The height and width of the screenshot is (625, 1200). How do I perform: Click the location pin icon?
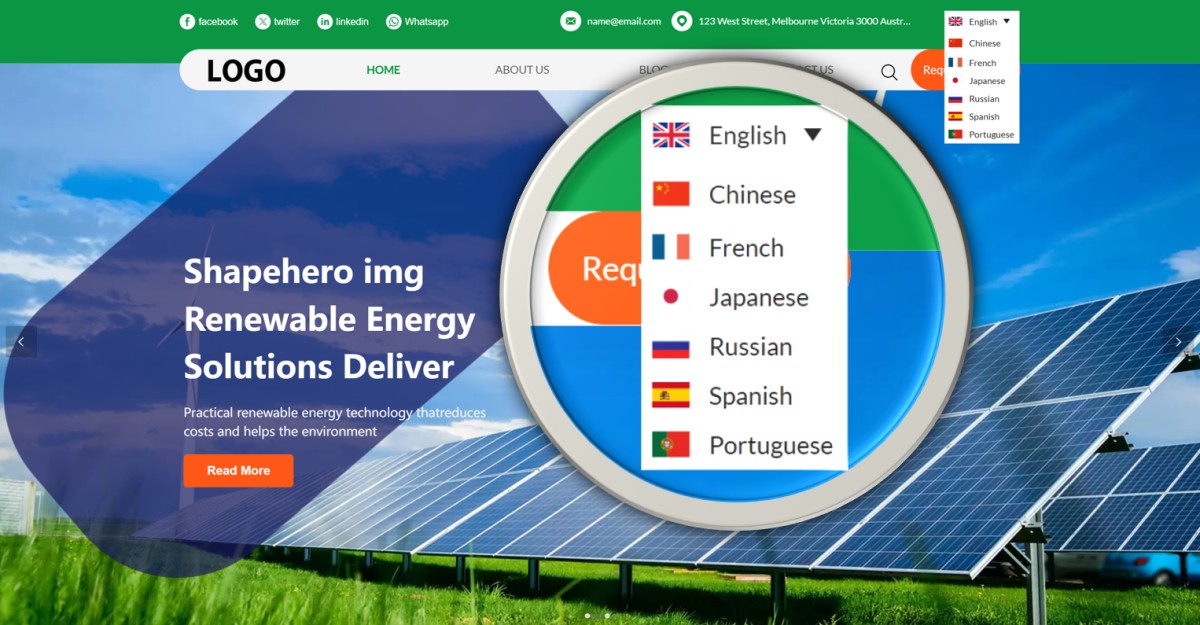click(x=682, y=21)
